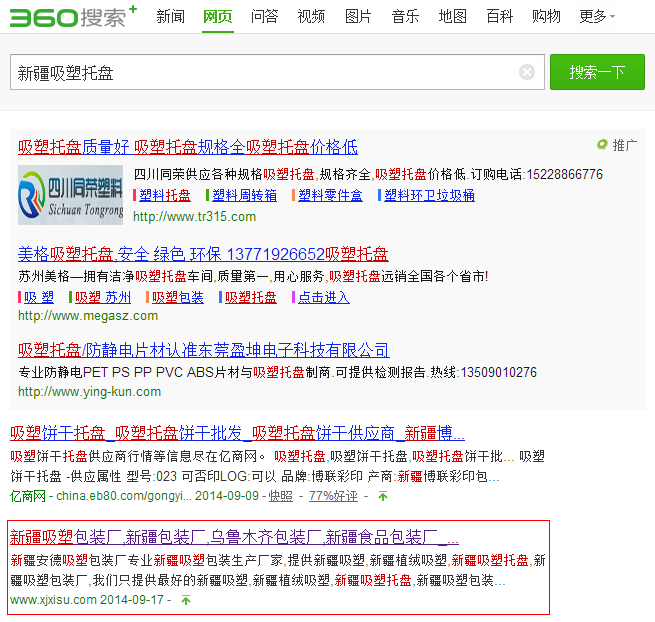Clear the search box with the X icon

(527, 72)
